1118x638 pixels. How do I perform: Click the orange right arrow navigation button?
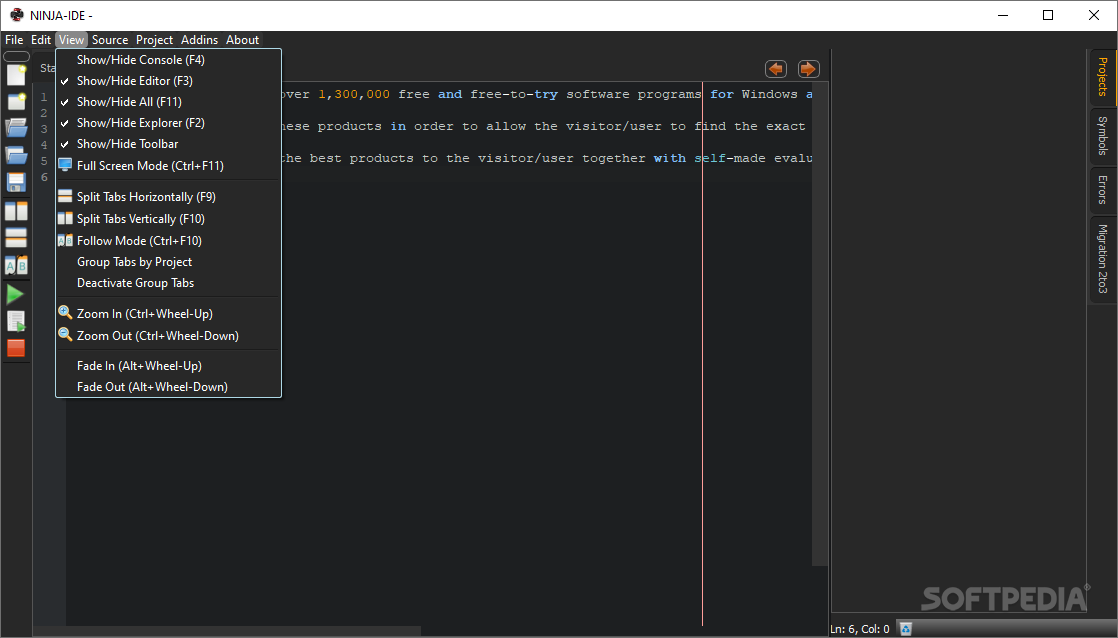click(808, 69)
